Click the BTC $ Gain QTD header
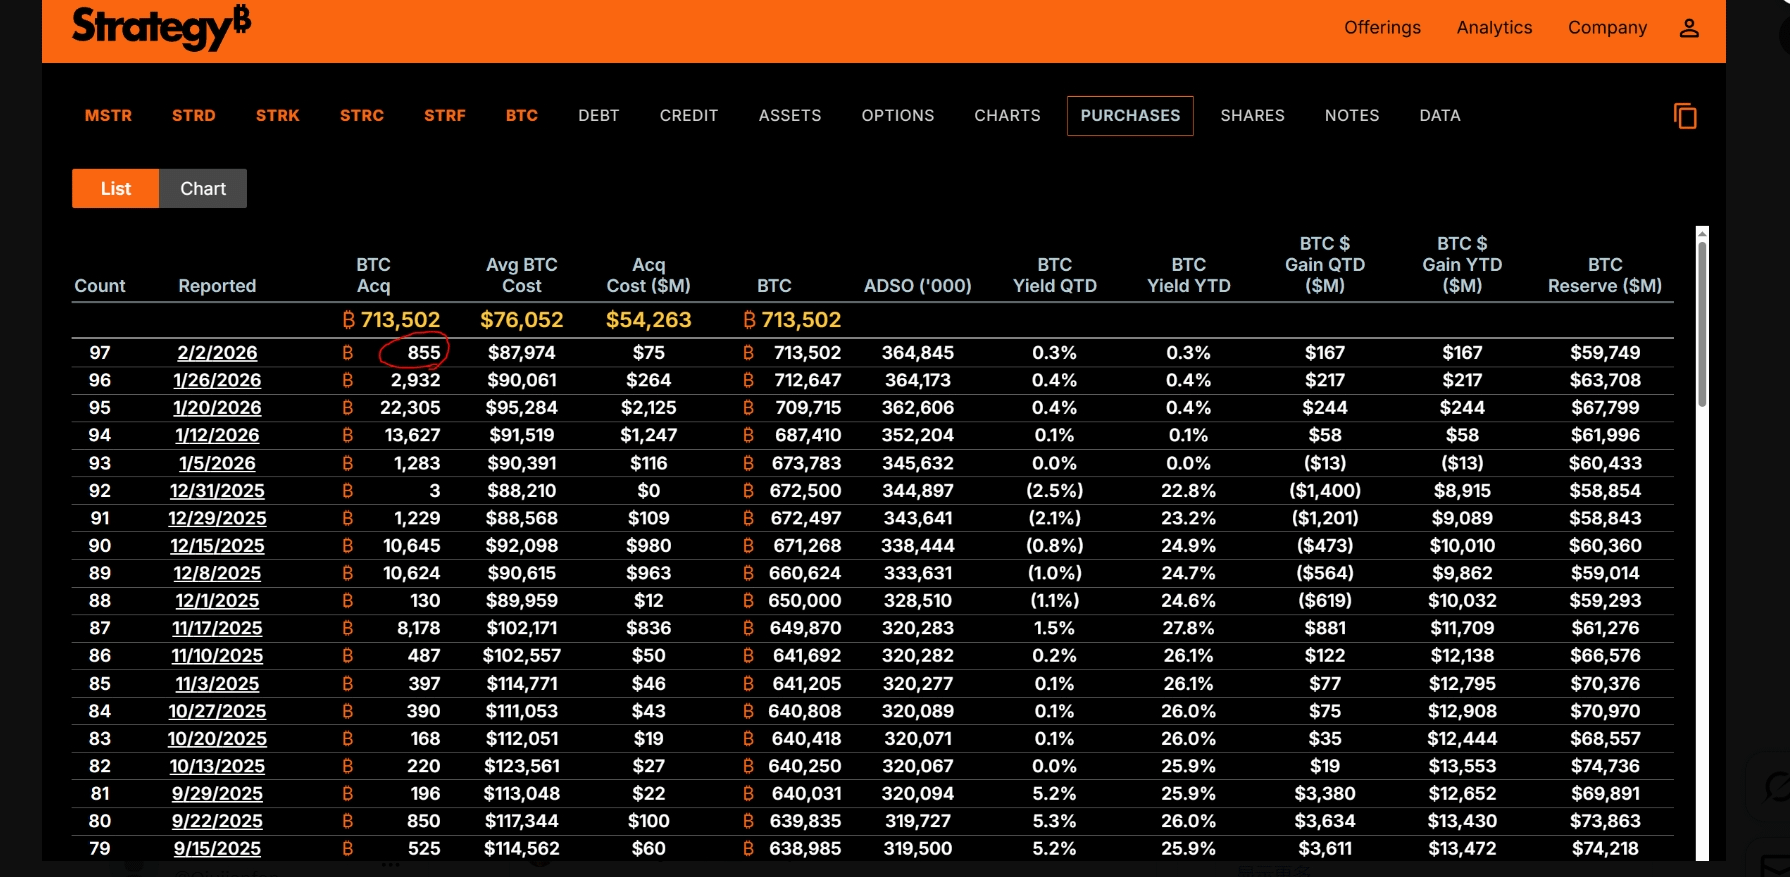Image resolution: width=1790 pixels, height=877 pixels. click(x=1324, y=265)
